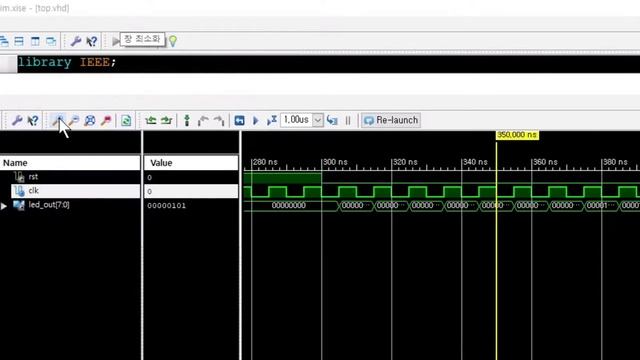Image resolution: width=640 pixels, height=360 pixels.
Task: Select the rst signal row
Action: tap(70, 177)
